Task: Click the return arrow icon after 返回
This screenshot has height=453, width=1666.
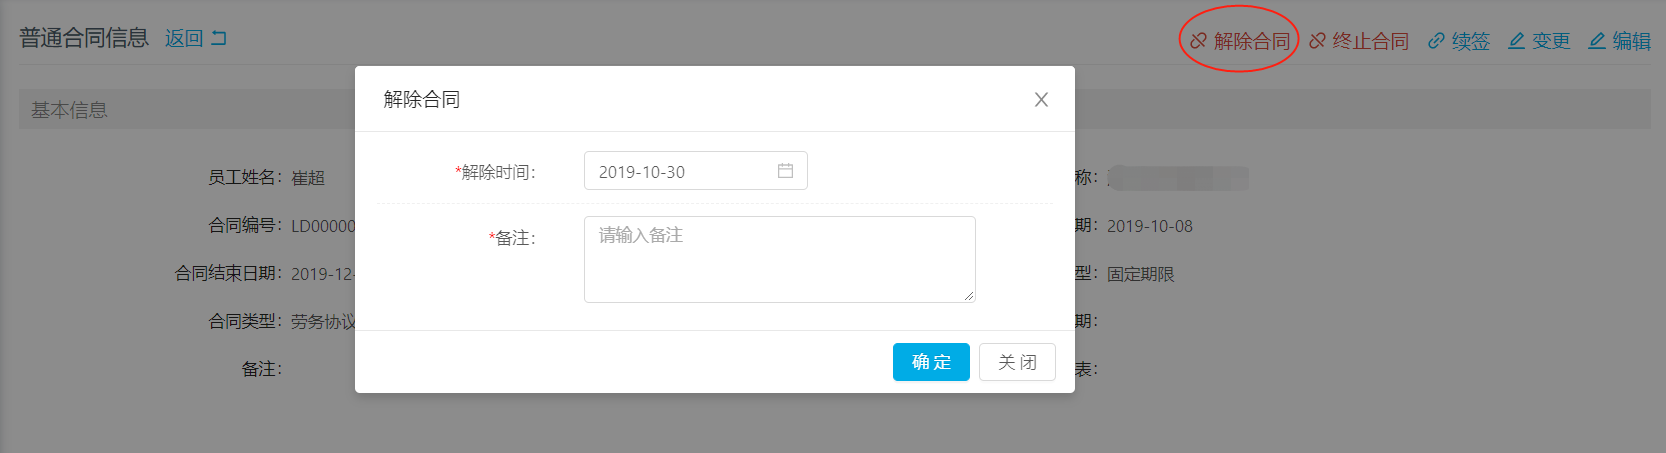Action: (218, 38)
